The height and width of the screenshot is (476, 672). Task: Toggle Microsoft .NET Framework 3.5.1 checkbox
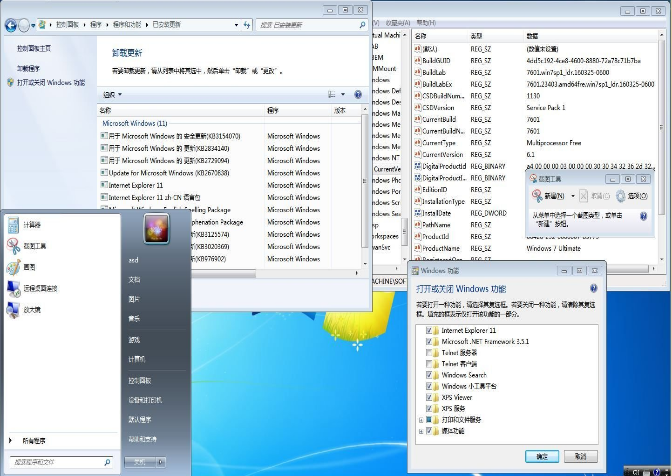[x=429, y=341]
